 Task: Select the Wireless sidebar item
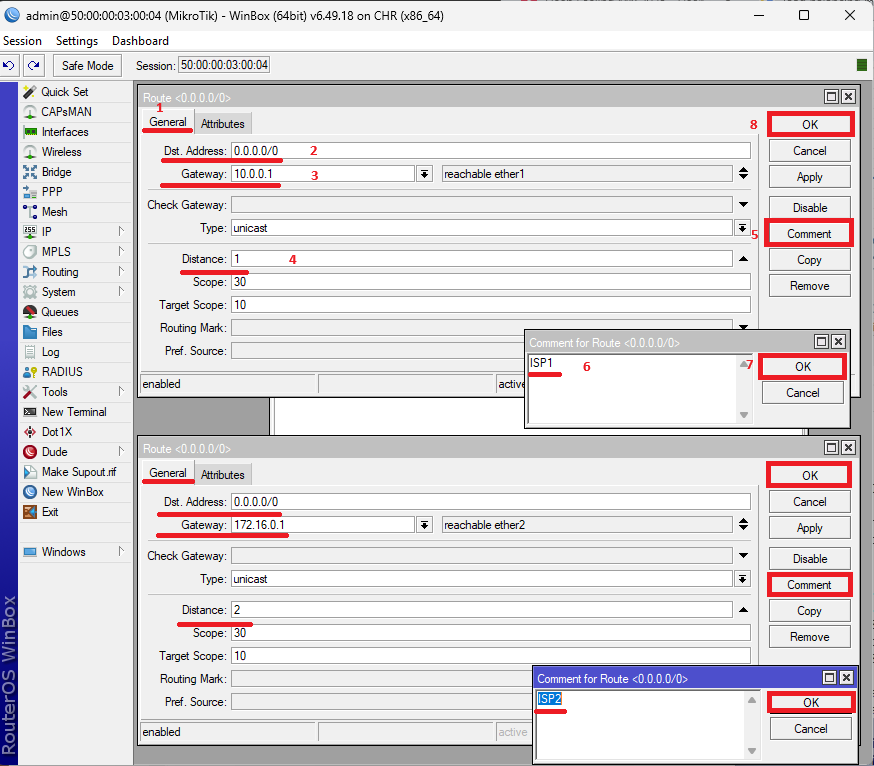(x=61, y=152)
